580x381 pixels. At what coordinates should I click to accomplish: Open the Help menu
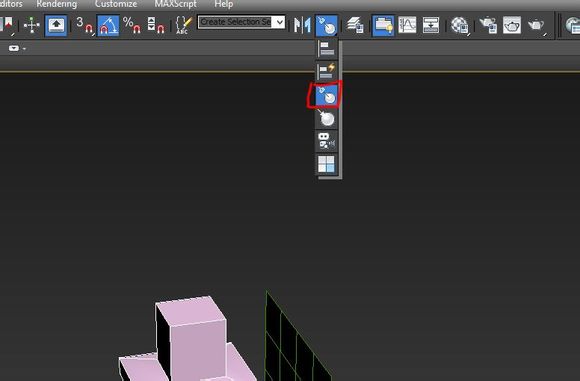[223, 4]
